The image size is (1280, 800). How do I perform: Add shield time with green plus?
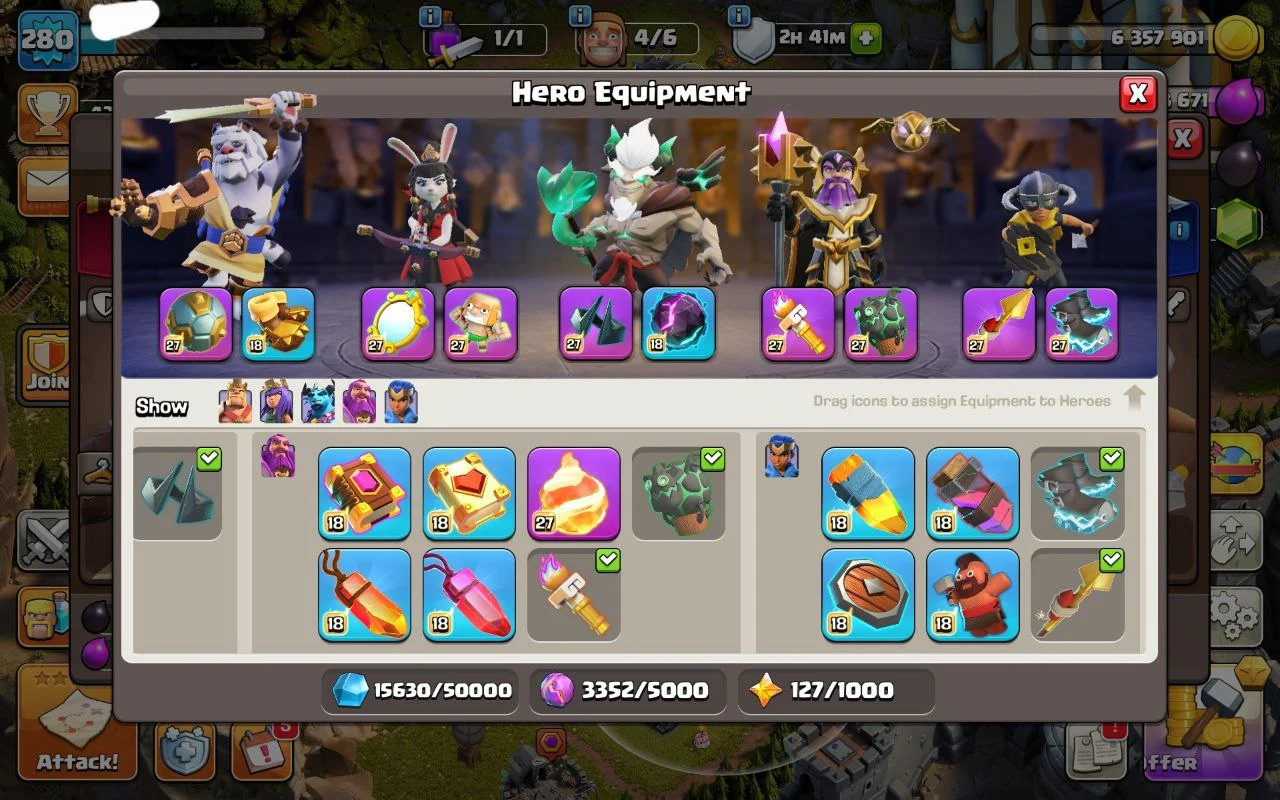pyautogui.click(x=865, y=38)
